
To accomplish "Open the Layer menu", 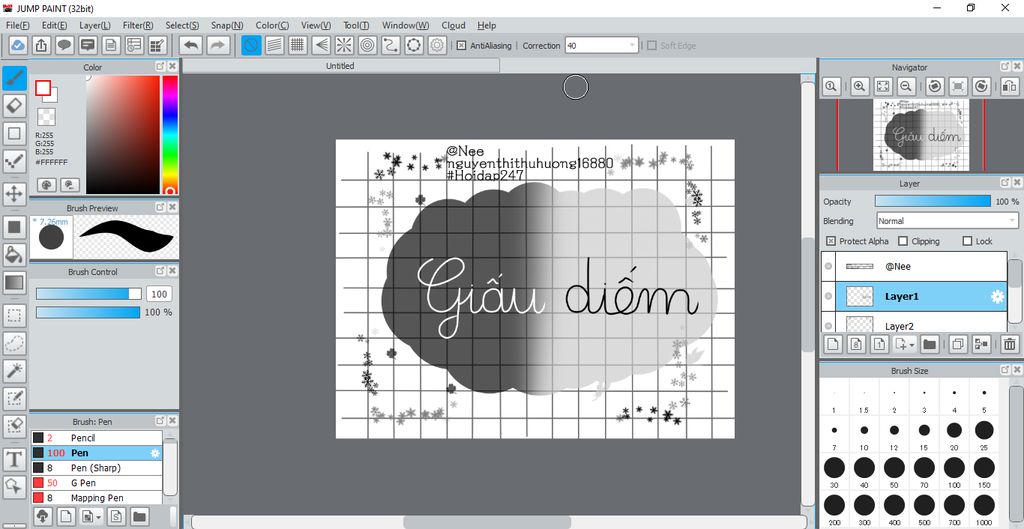I will 95,25.
